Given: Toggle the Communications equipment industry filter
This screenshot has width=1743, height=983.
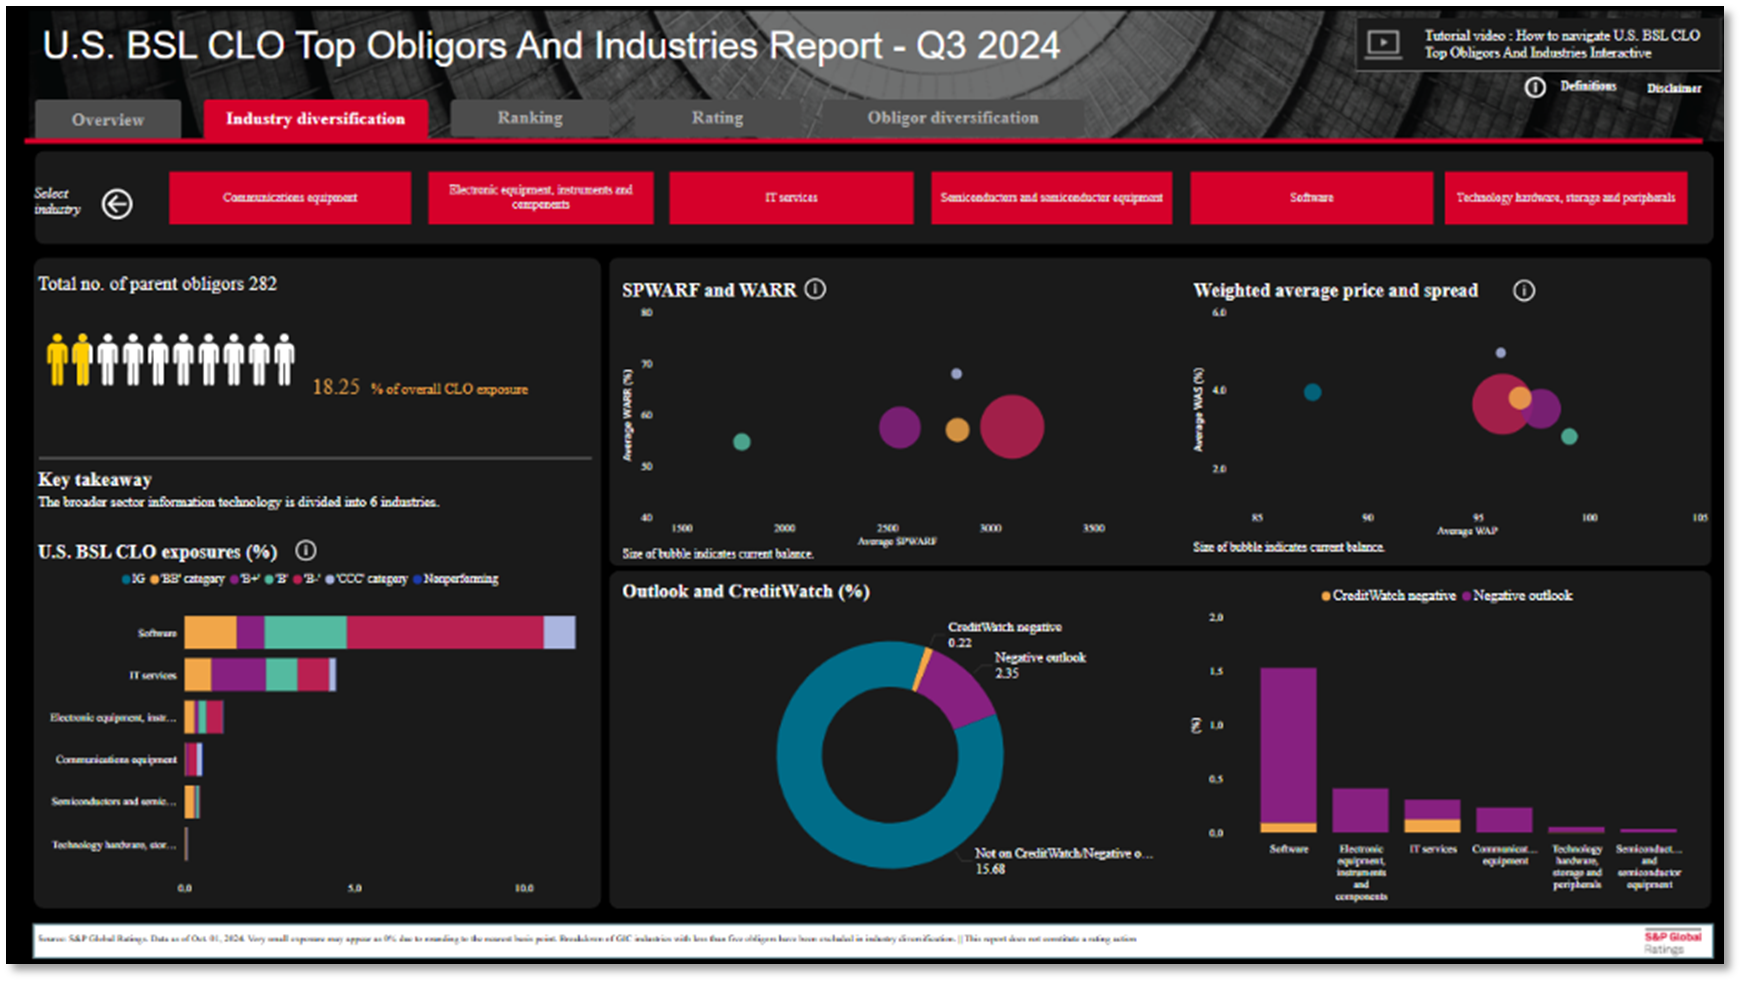Looking at the screenshot, I should pos(289,198).
